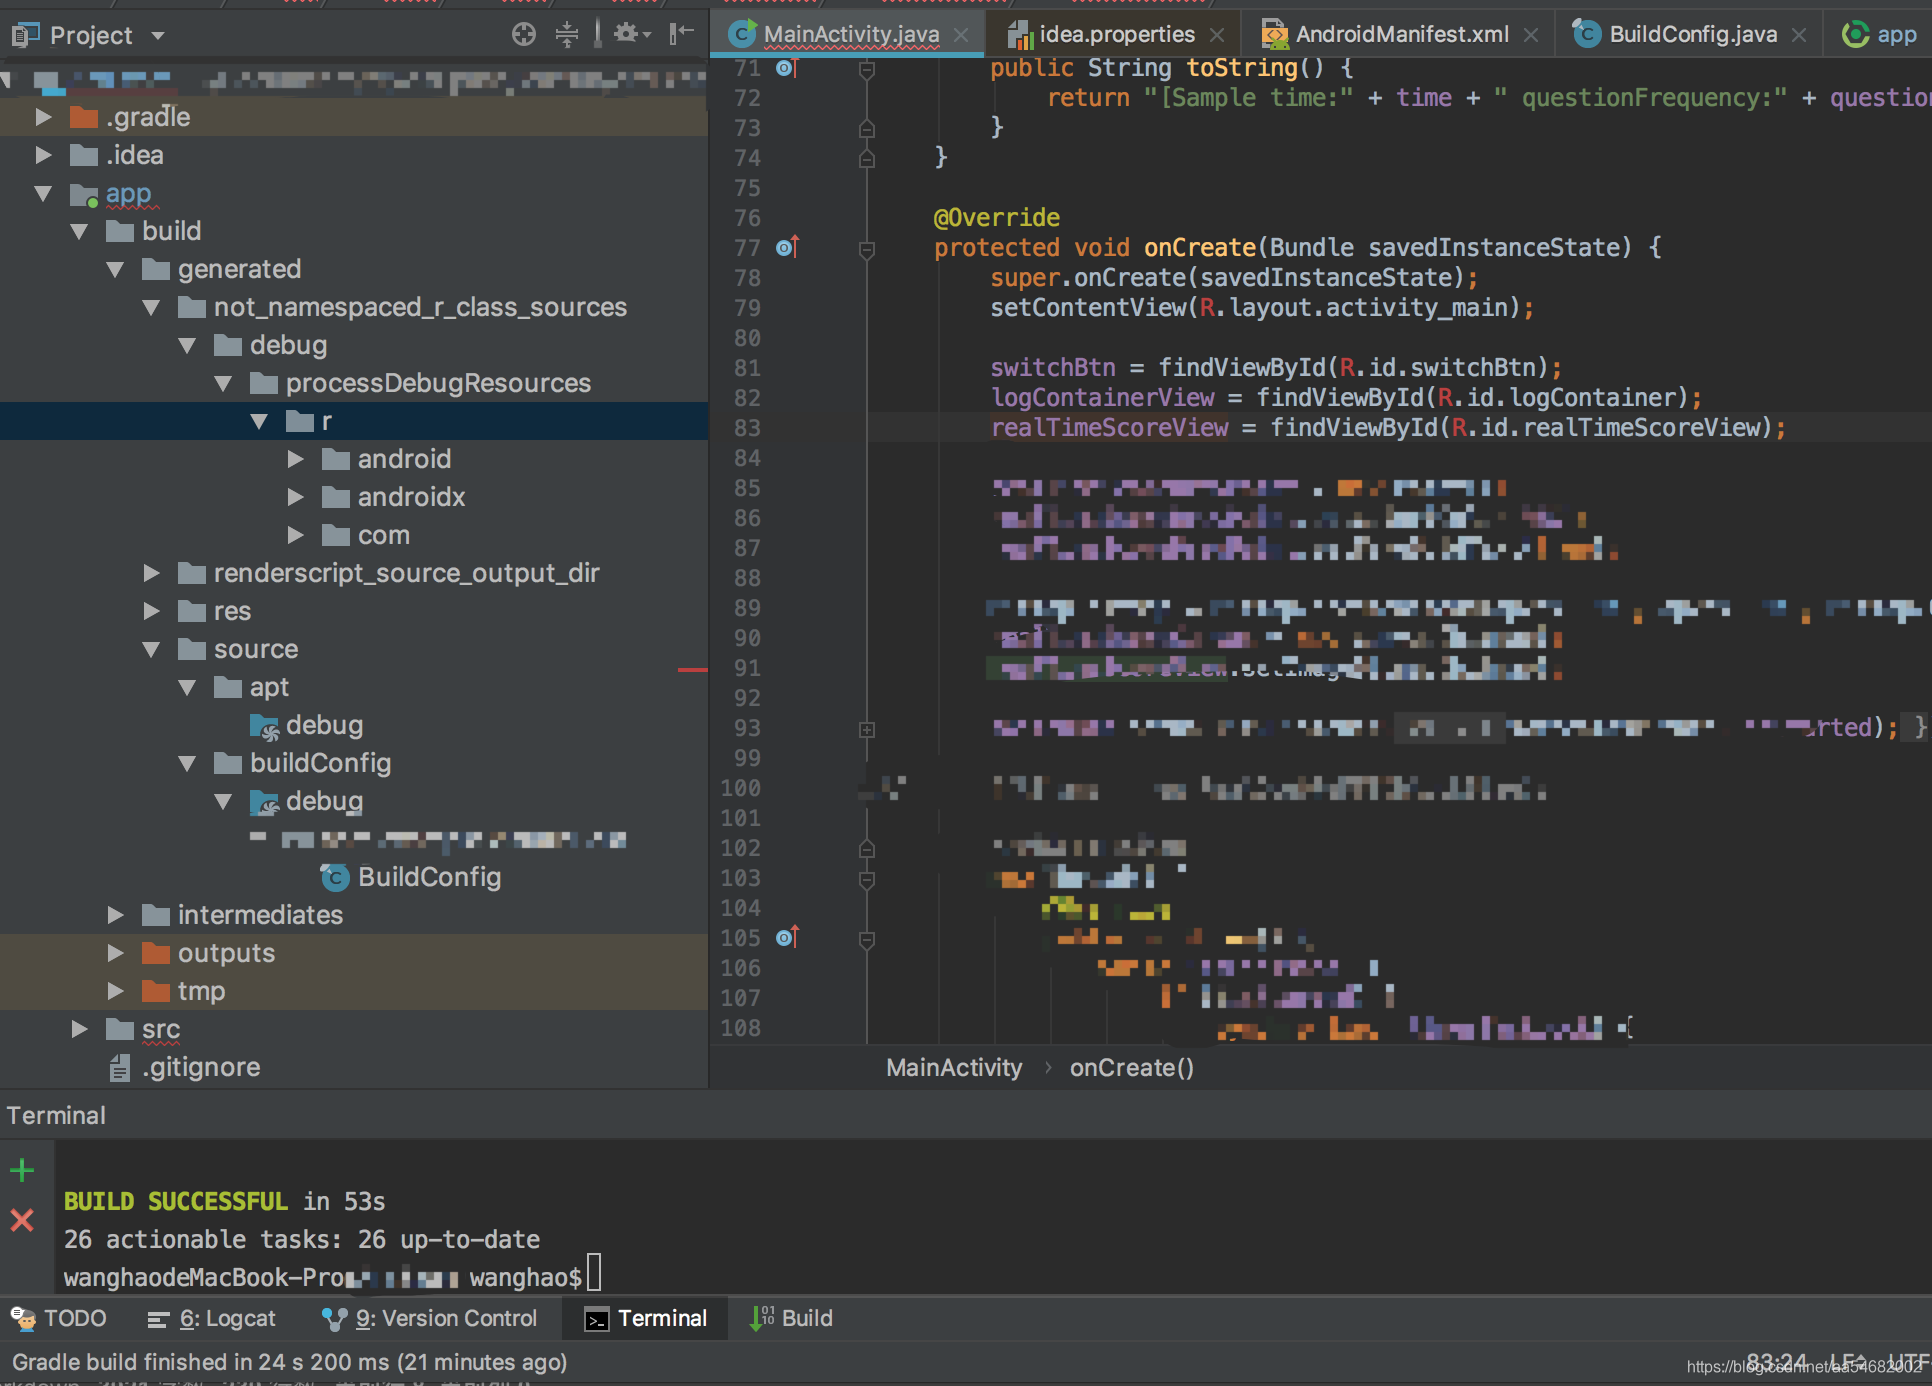The width and height of the screenshot is (1932, 1386).
Task: Expand the folded code block at line 93
Action: 867,730
